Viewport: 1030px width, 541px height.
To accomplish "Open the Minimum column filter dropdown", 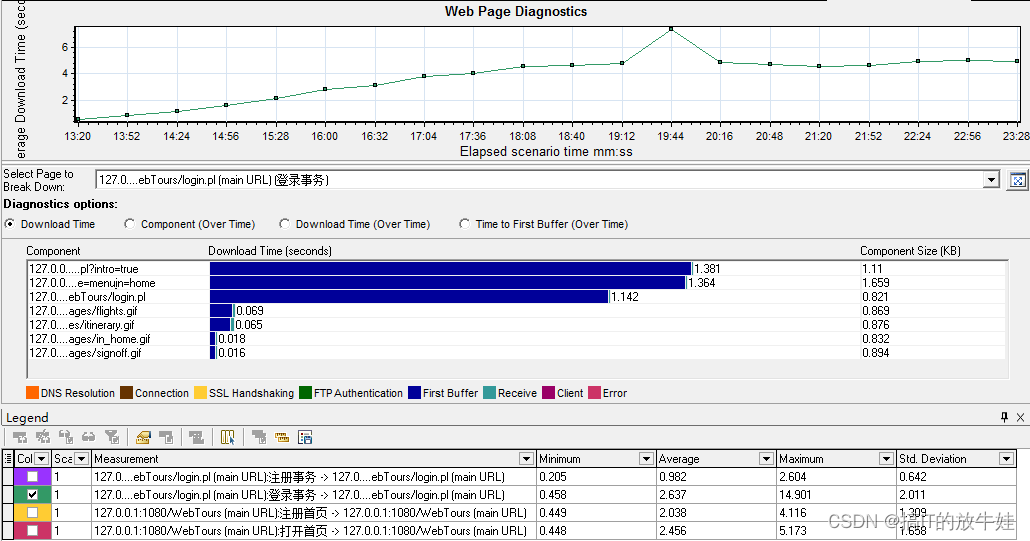I will [646, 458].
